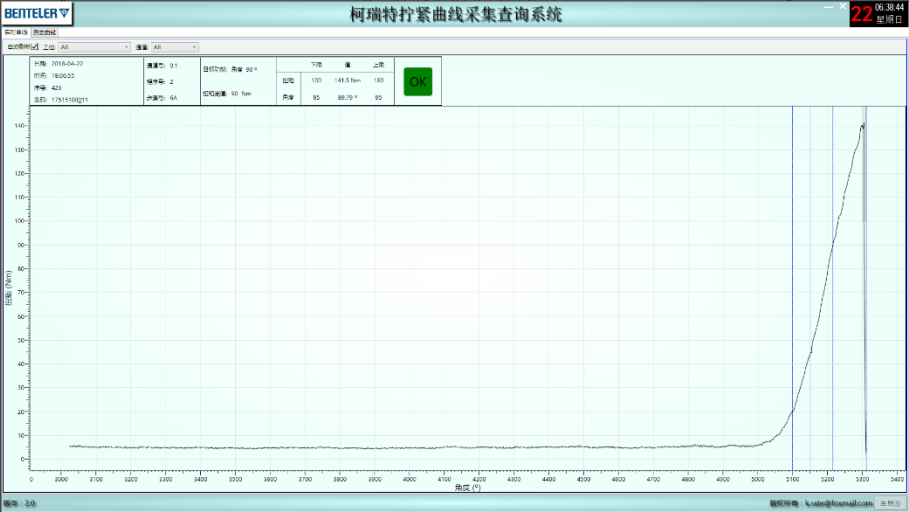This screenshot has width=909, height=512.
Task: Close the application window
Action: tap(843, 7)
